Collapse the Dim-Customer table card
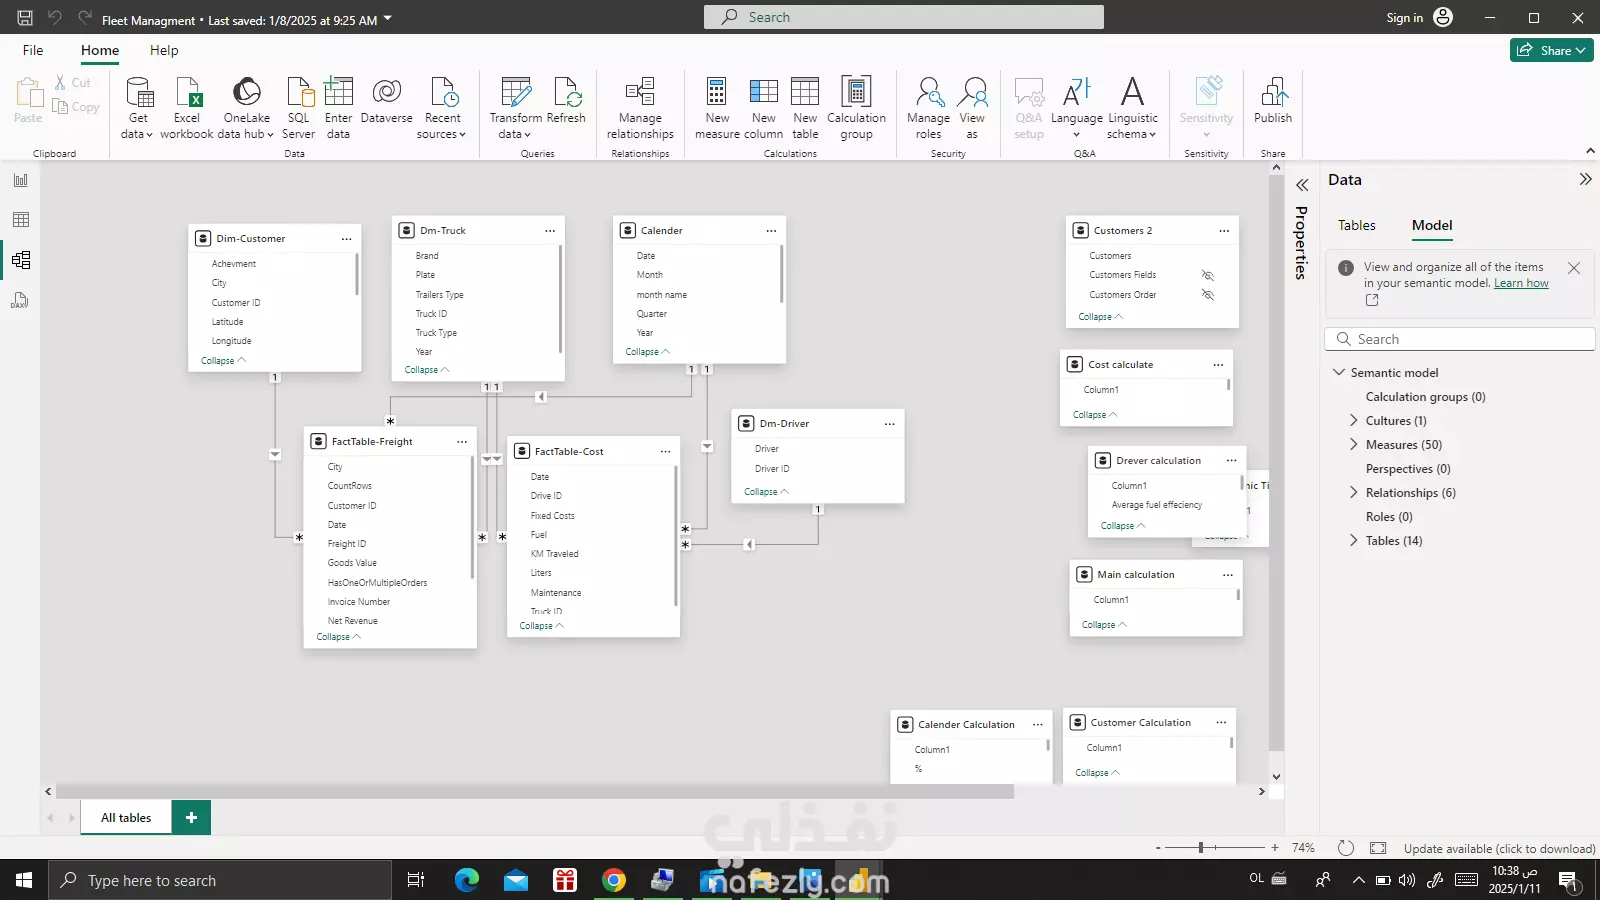The image size is (1600, 900). click(223, 361)
